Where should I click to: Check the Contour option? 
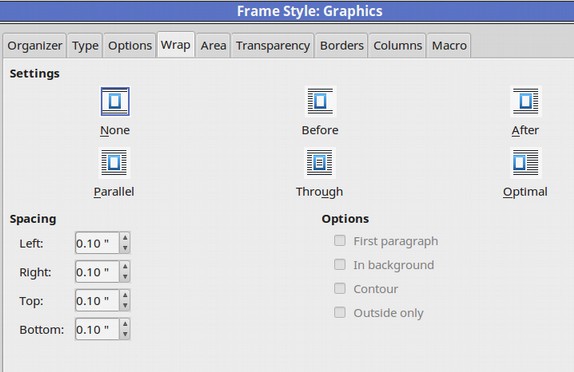coord(340,289)
